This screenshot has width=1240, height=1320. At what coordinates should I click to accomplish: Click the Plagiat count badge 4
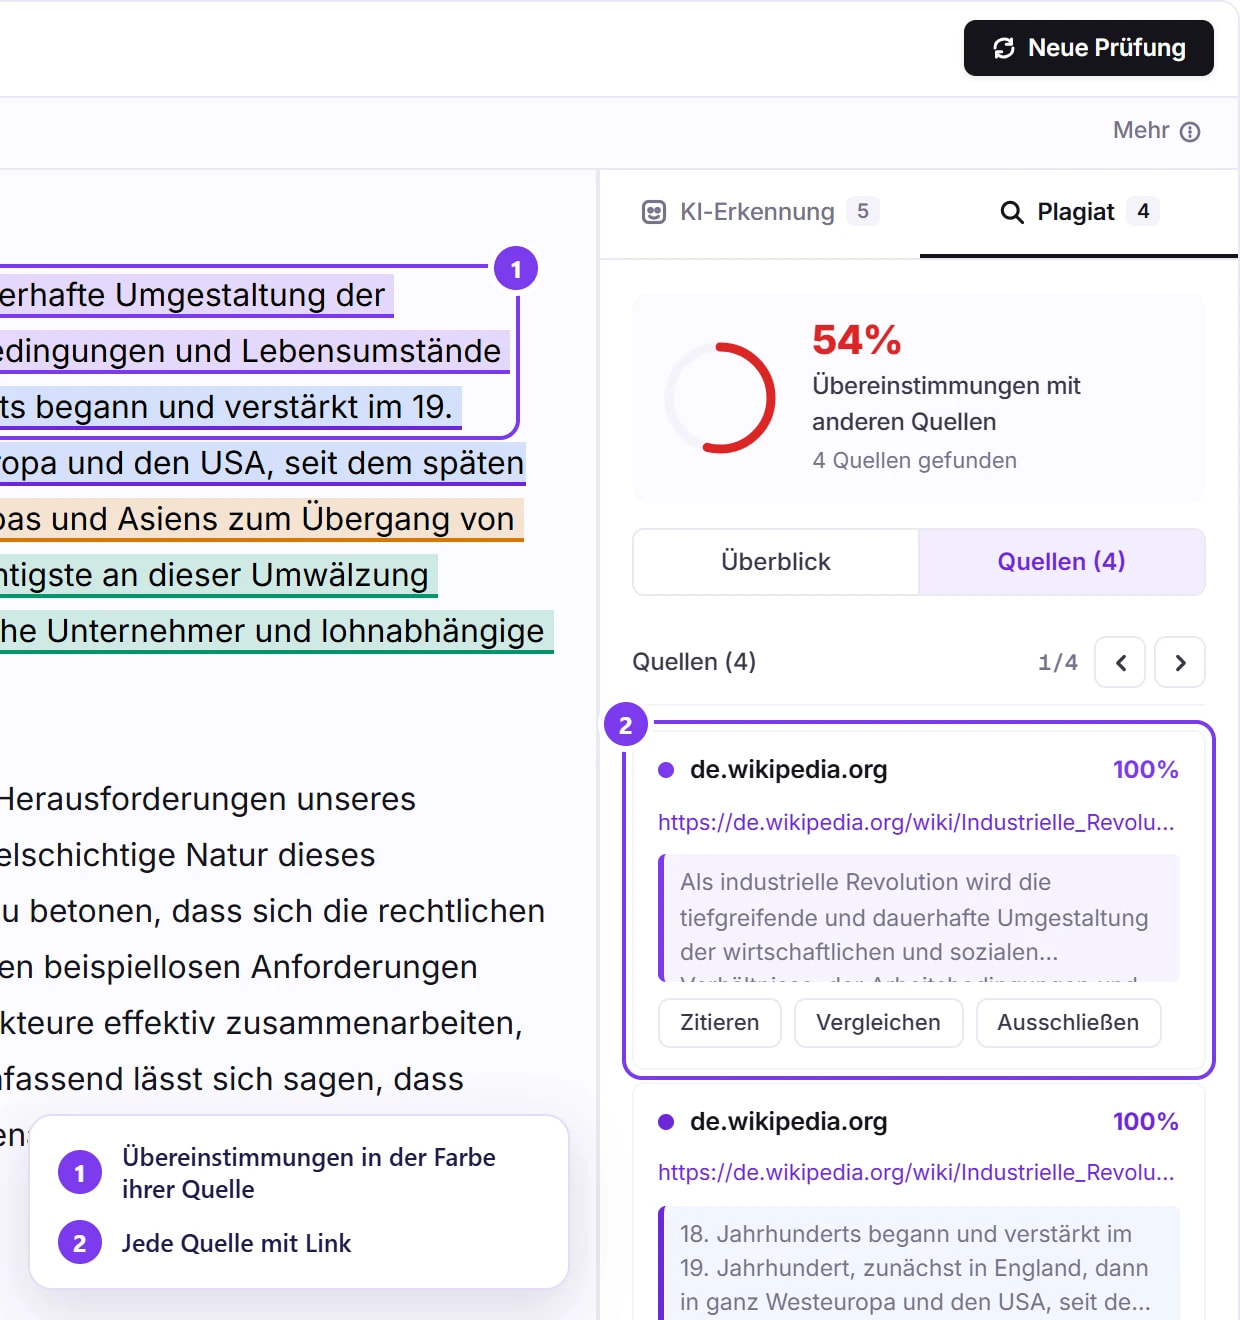point(1143,211)
